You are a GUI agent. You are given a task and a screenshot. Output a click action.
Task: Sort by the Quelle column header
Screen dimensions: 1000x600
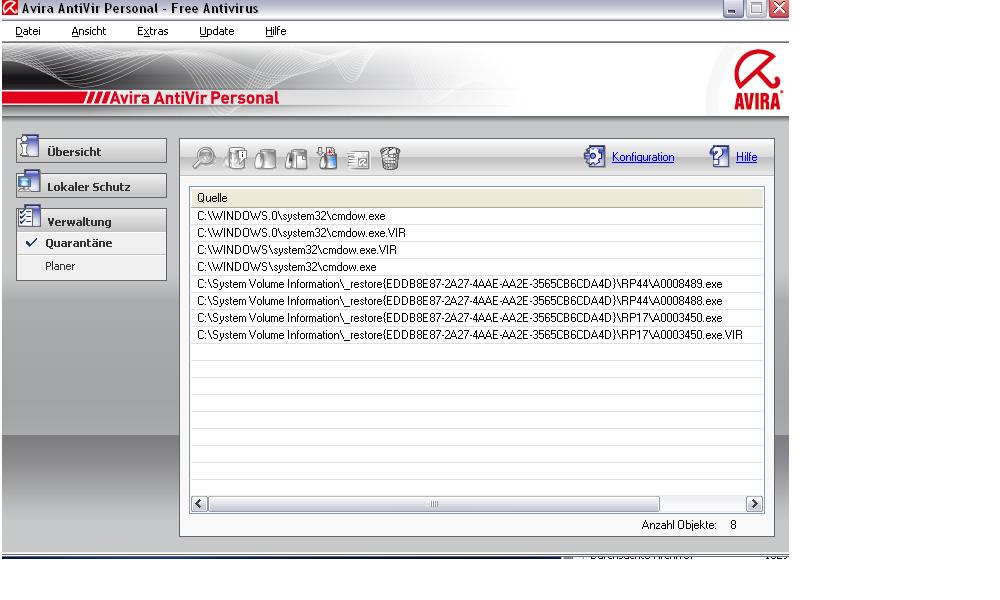[476, 198]
